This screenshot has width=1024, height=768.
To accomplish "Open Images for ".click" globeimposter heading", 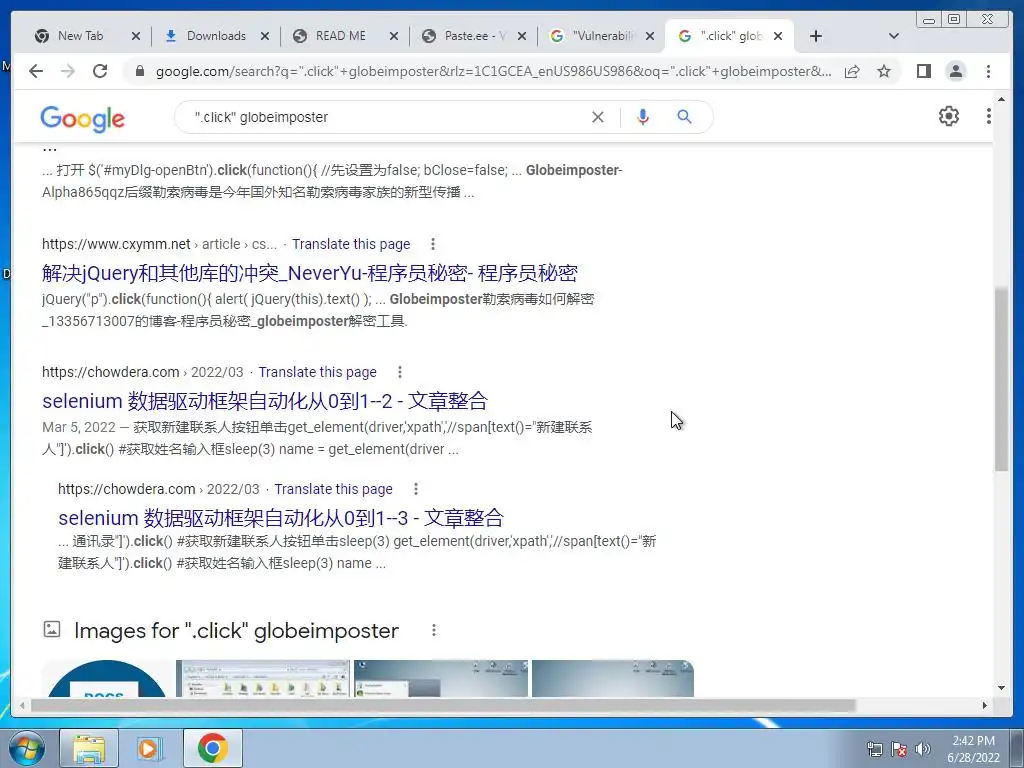I will point(236,631).
